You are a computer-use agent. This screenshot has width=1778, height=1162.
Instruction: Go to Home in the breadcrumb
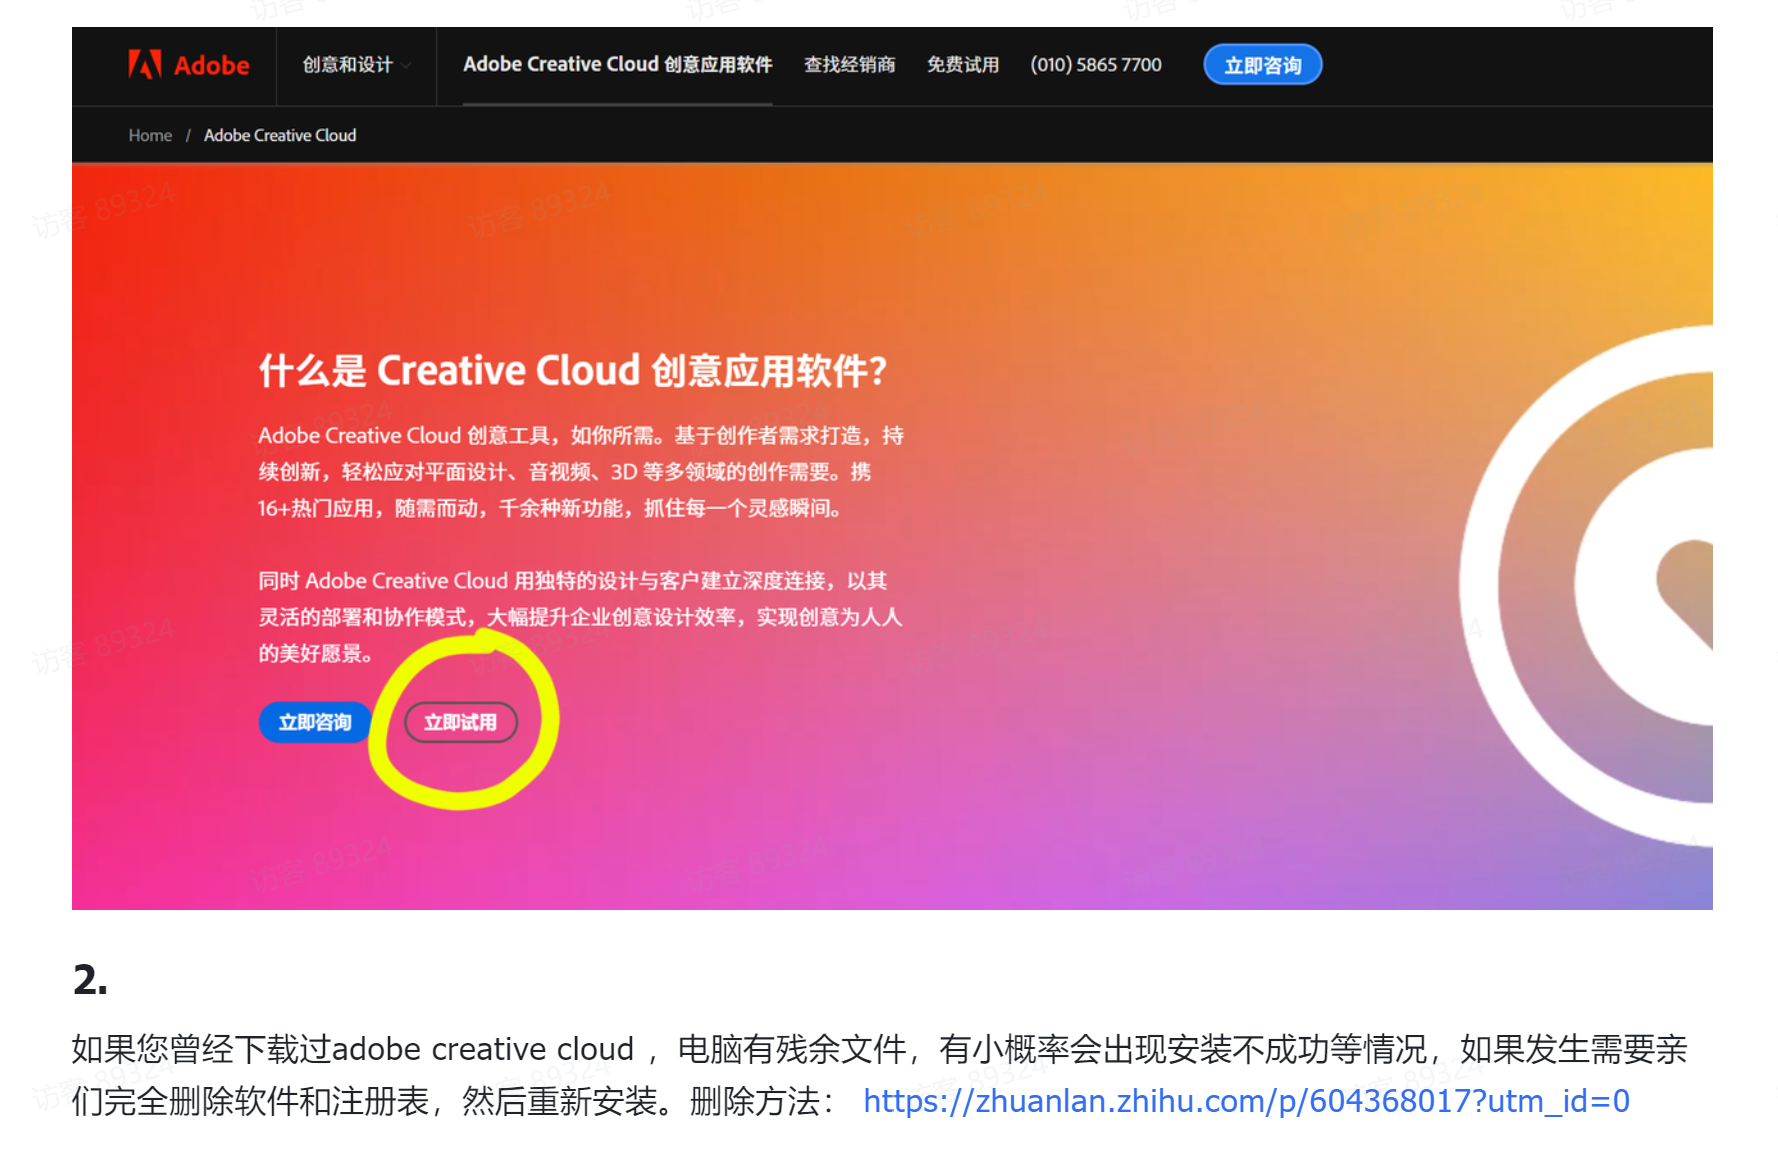pos(150,135)
